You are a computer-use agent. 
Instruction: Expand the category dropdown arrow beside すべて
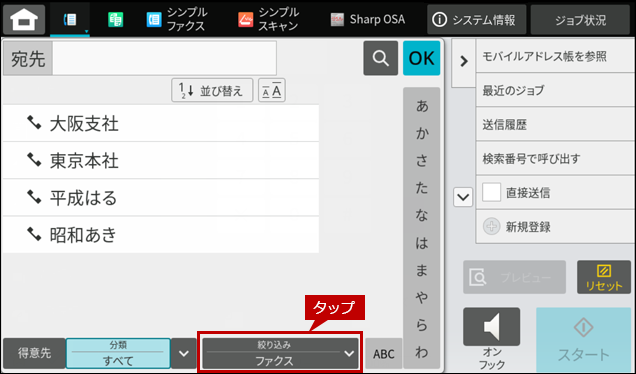[184, 353]
